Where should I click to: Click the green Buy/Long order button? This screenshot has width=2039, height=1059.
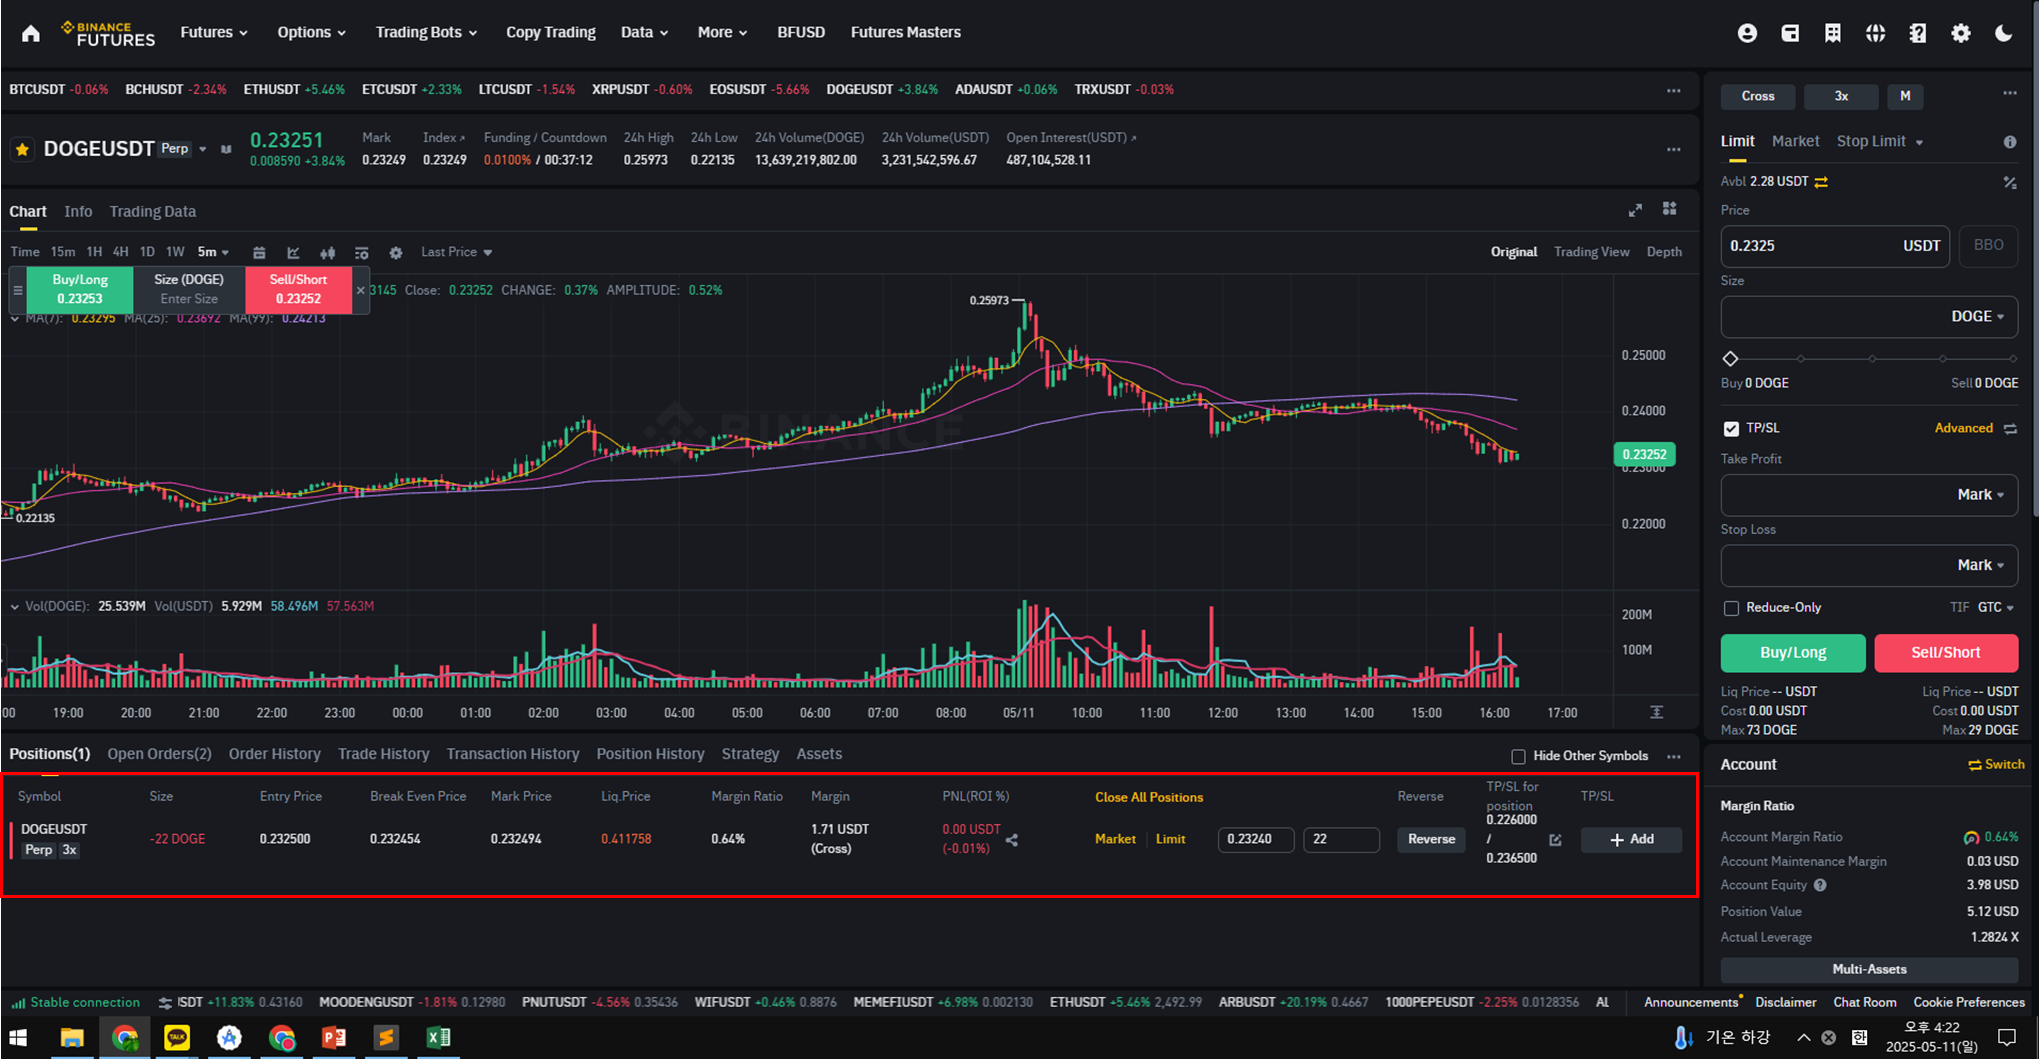click(1792, 653)
